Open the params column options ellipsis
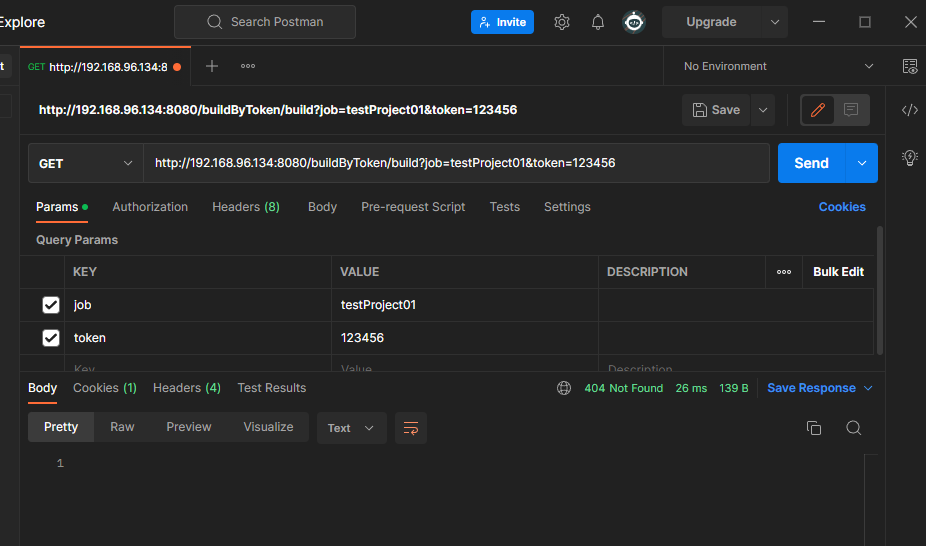Image resolution: width=926 pixels, height=546 pixels. coord(784,272)
